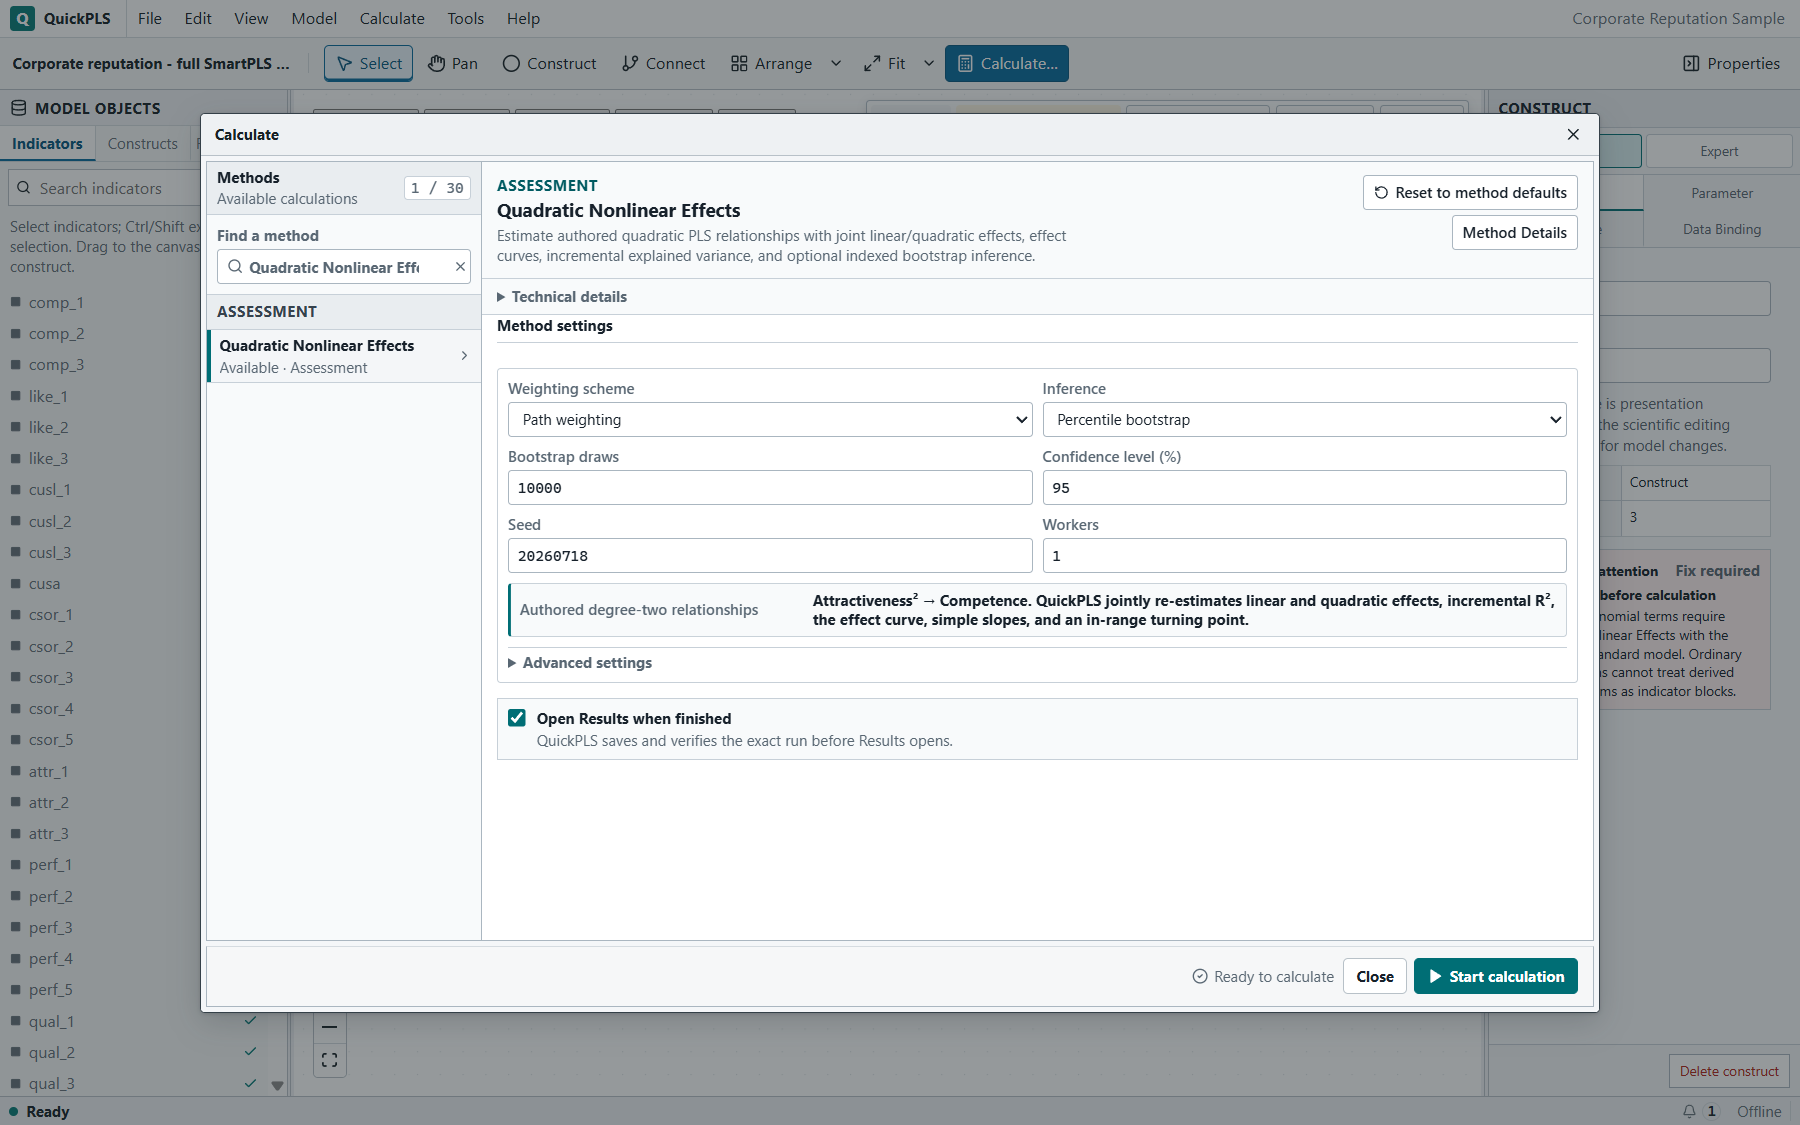Select the like_2 indicator
The width and height of the screenshot is (1800, 1125).
48,428
